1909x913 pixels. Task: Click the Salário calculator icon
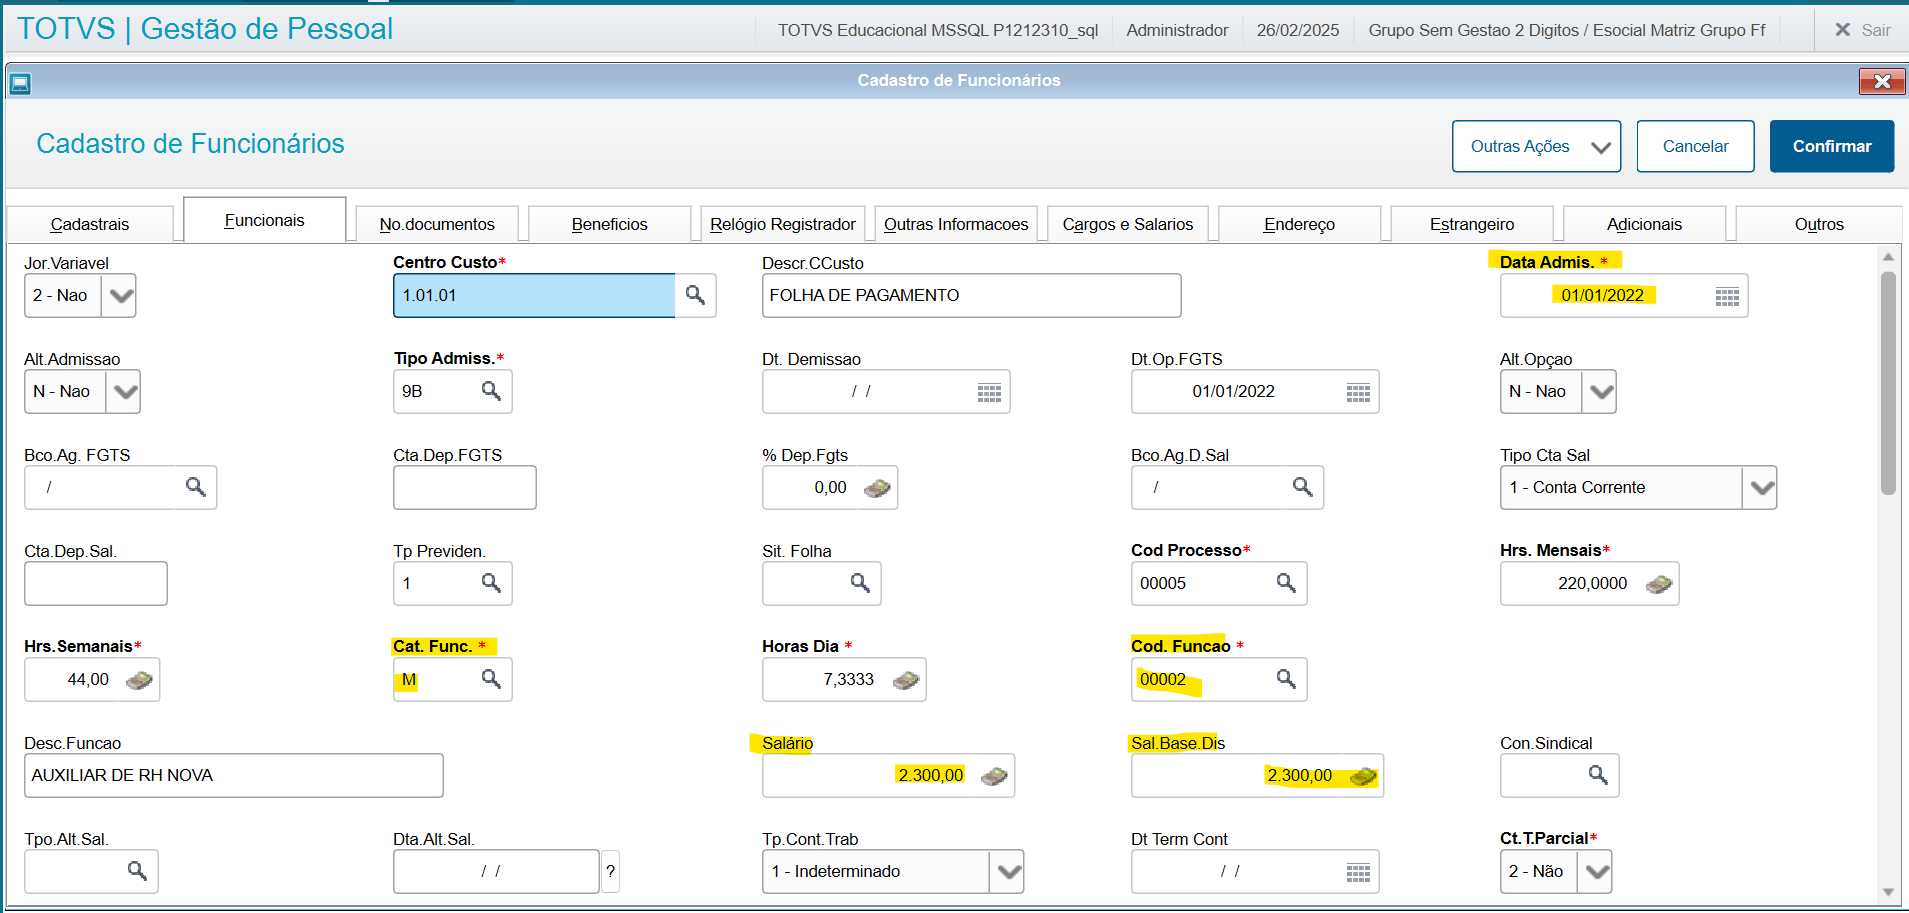tap(994, 776)
